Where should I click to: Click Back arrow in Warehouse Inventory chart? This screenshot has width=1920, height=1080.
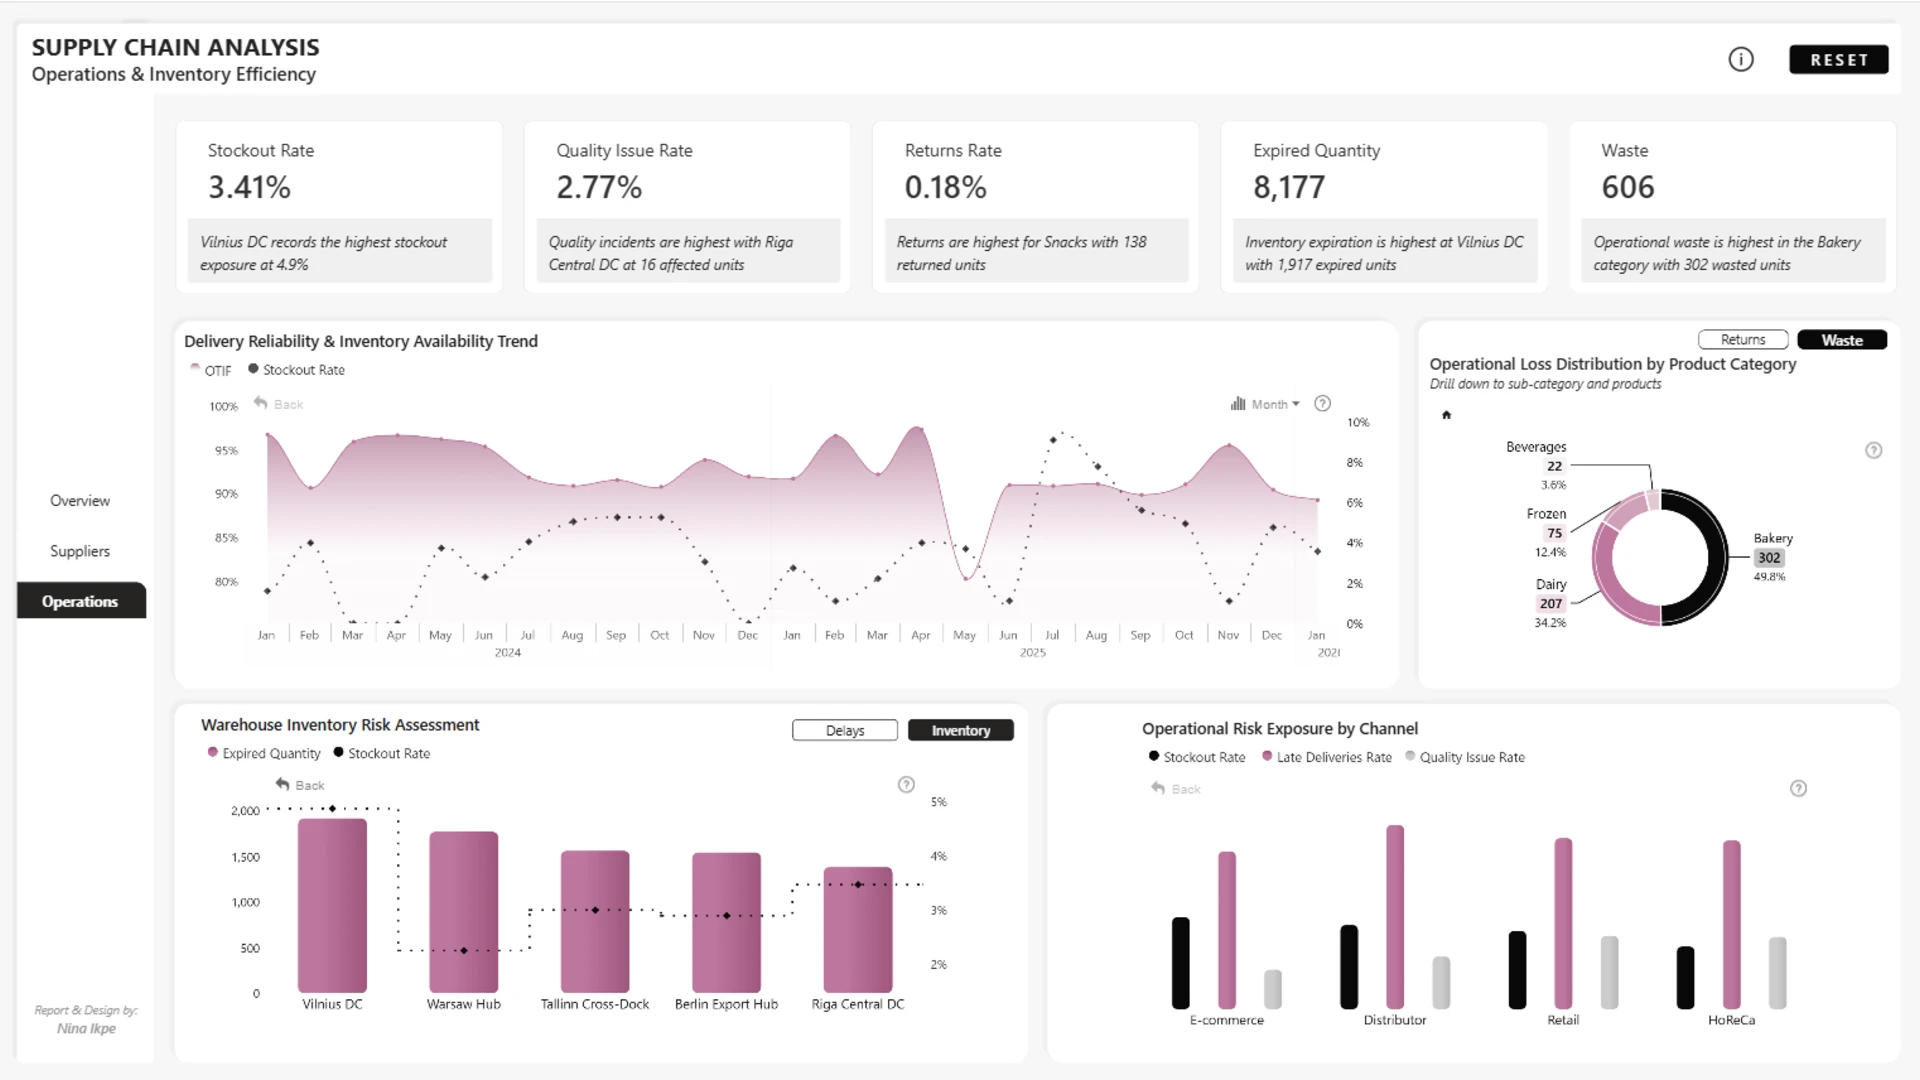coord(283,784)
